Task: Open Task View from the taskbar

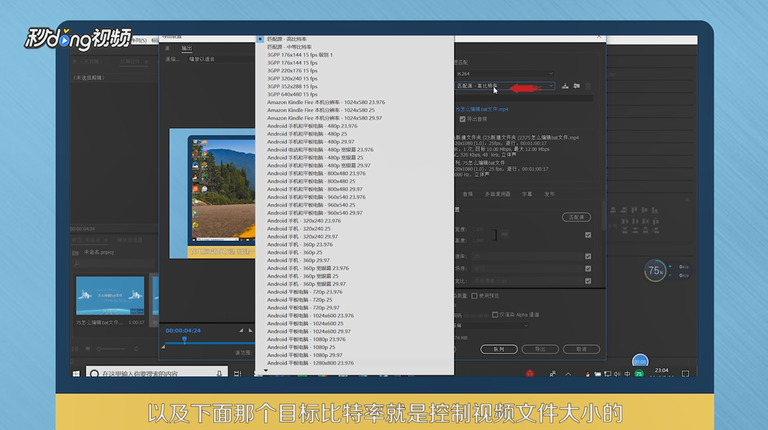Action: 238,374
